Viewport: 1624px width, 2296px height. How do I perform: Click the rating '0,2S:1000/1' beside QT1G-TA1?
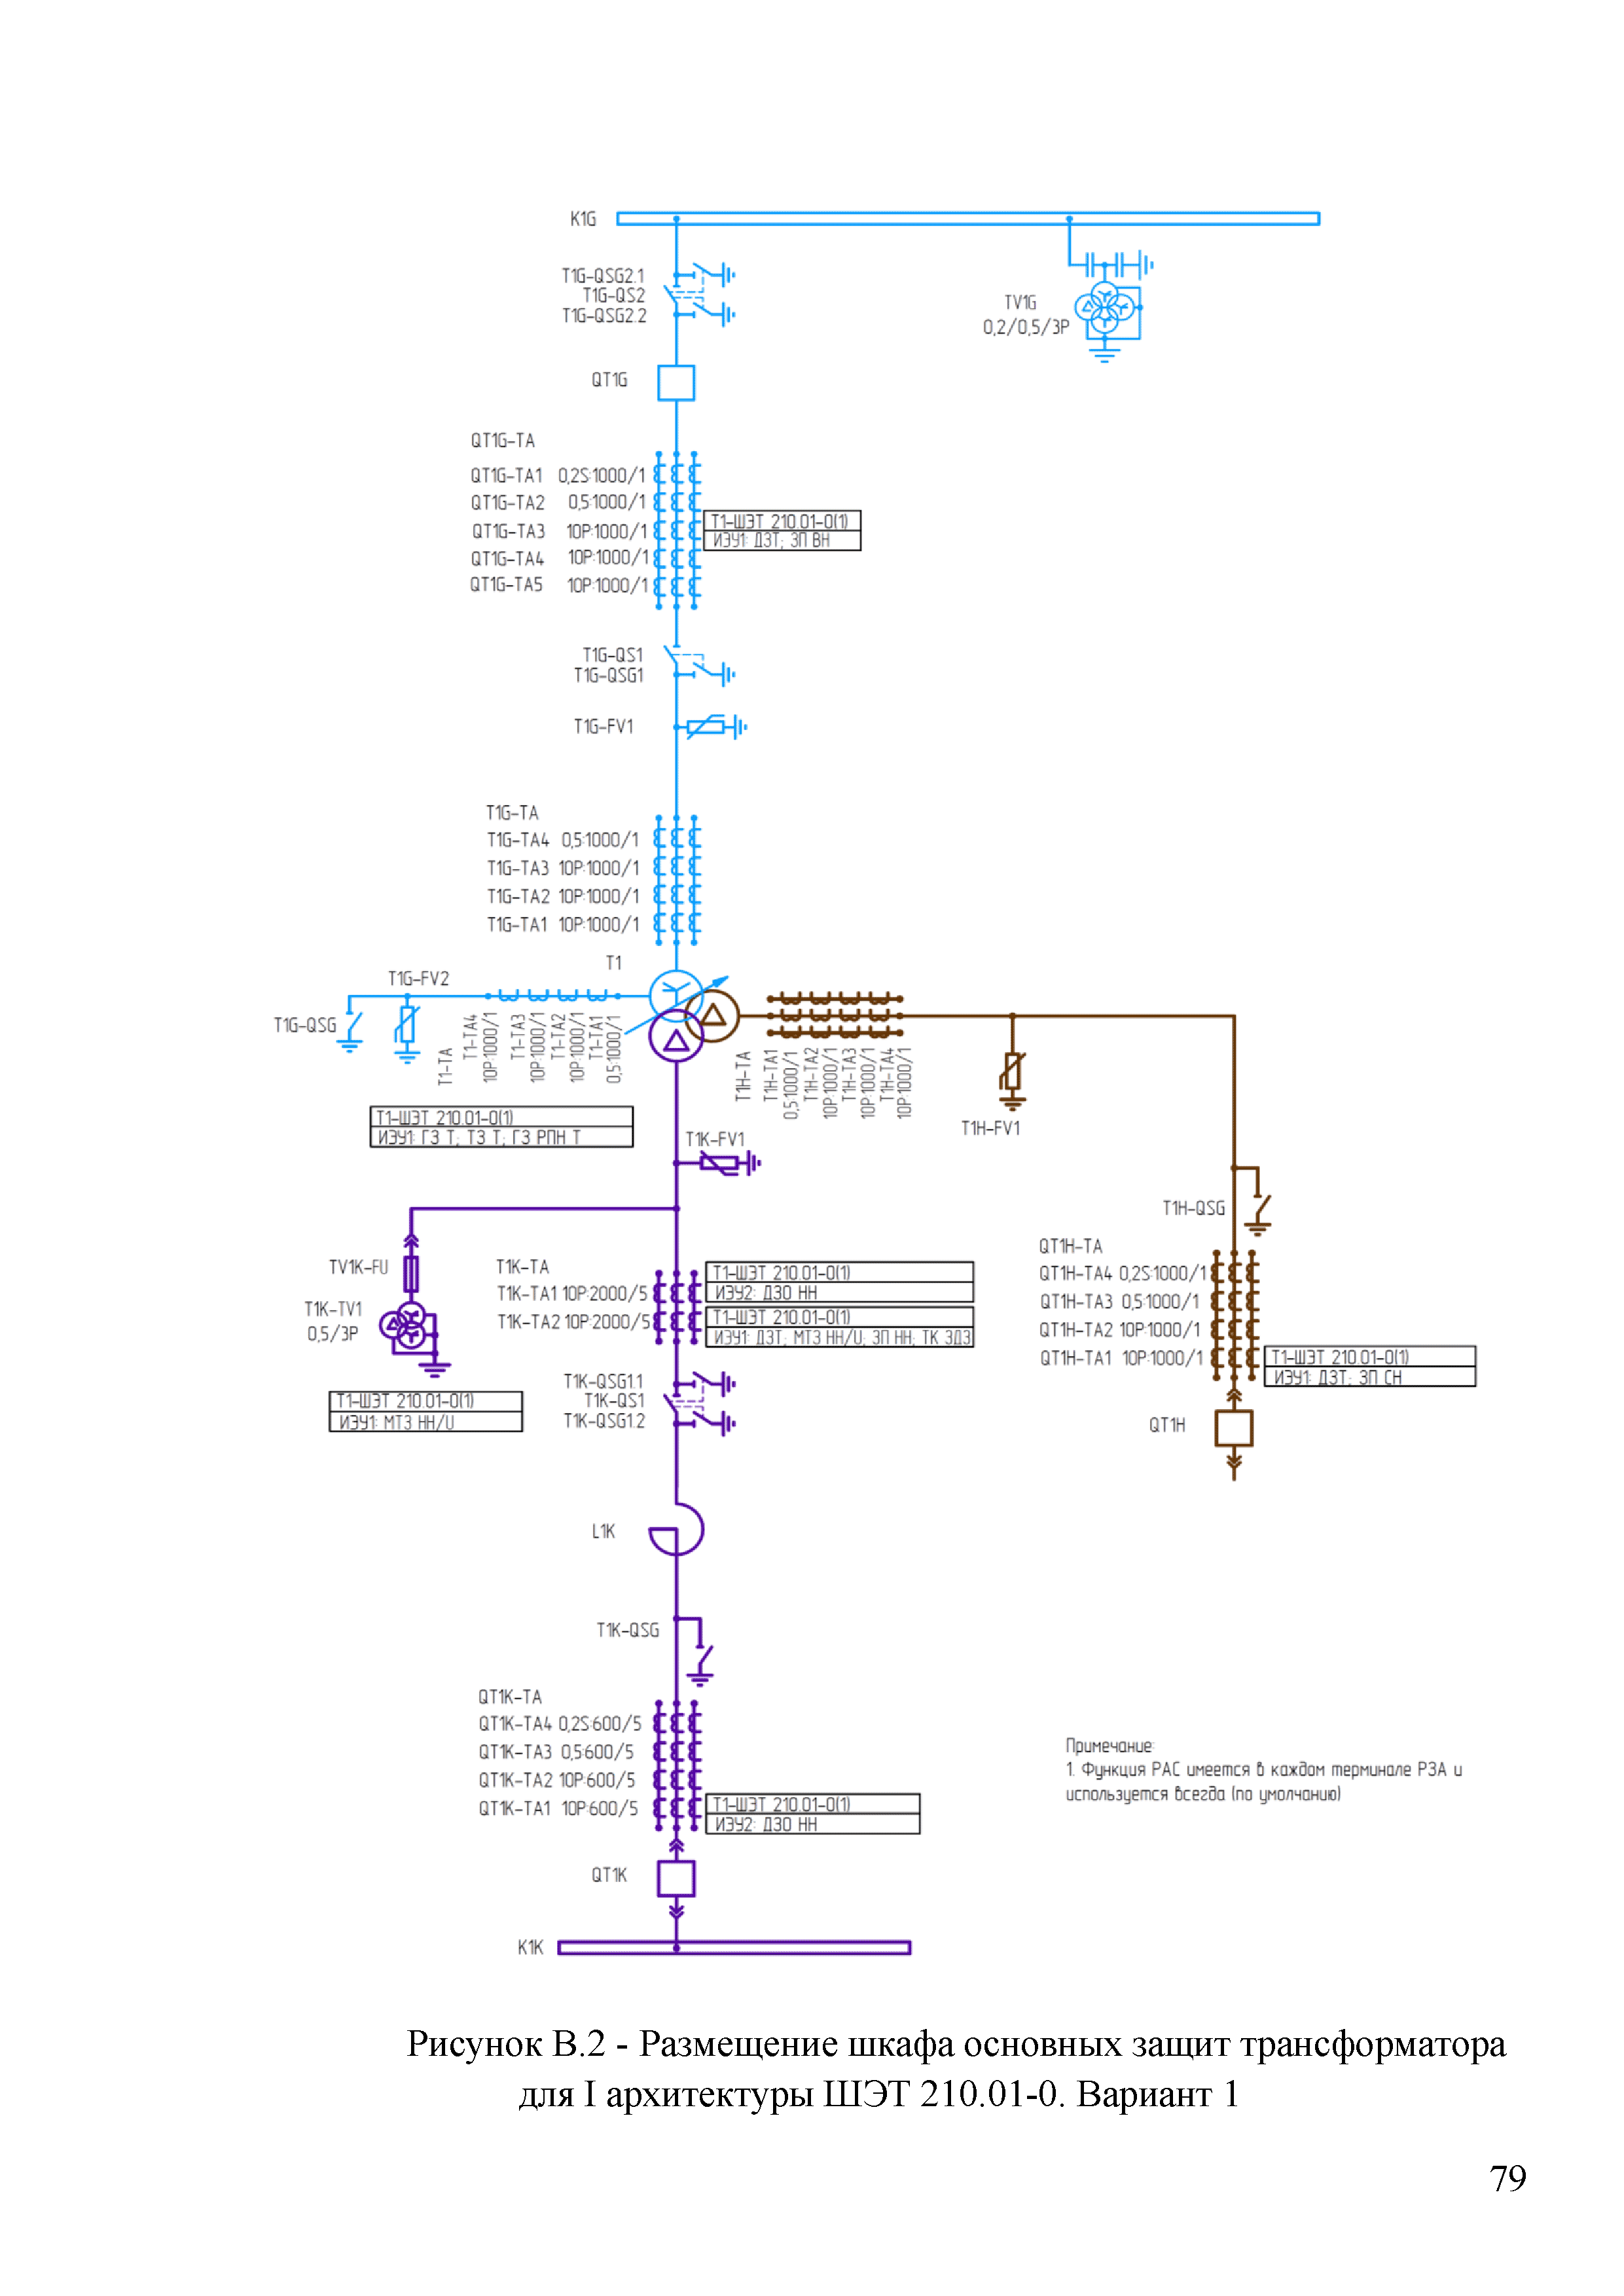601,475
